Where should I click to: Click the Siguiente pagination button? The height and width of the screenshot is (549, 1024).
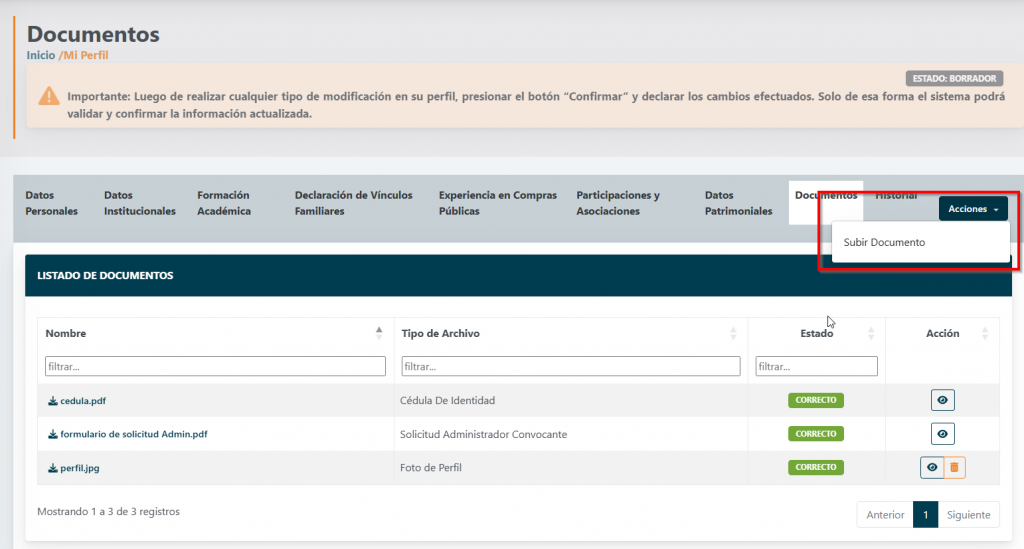[968, 514]
